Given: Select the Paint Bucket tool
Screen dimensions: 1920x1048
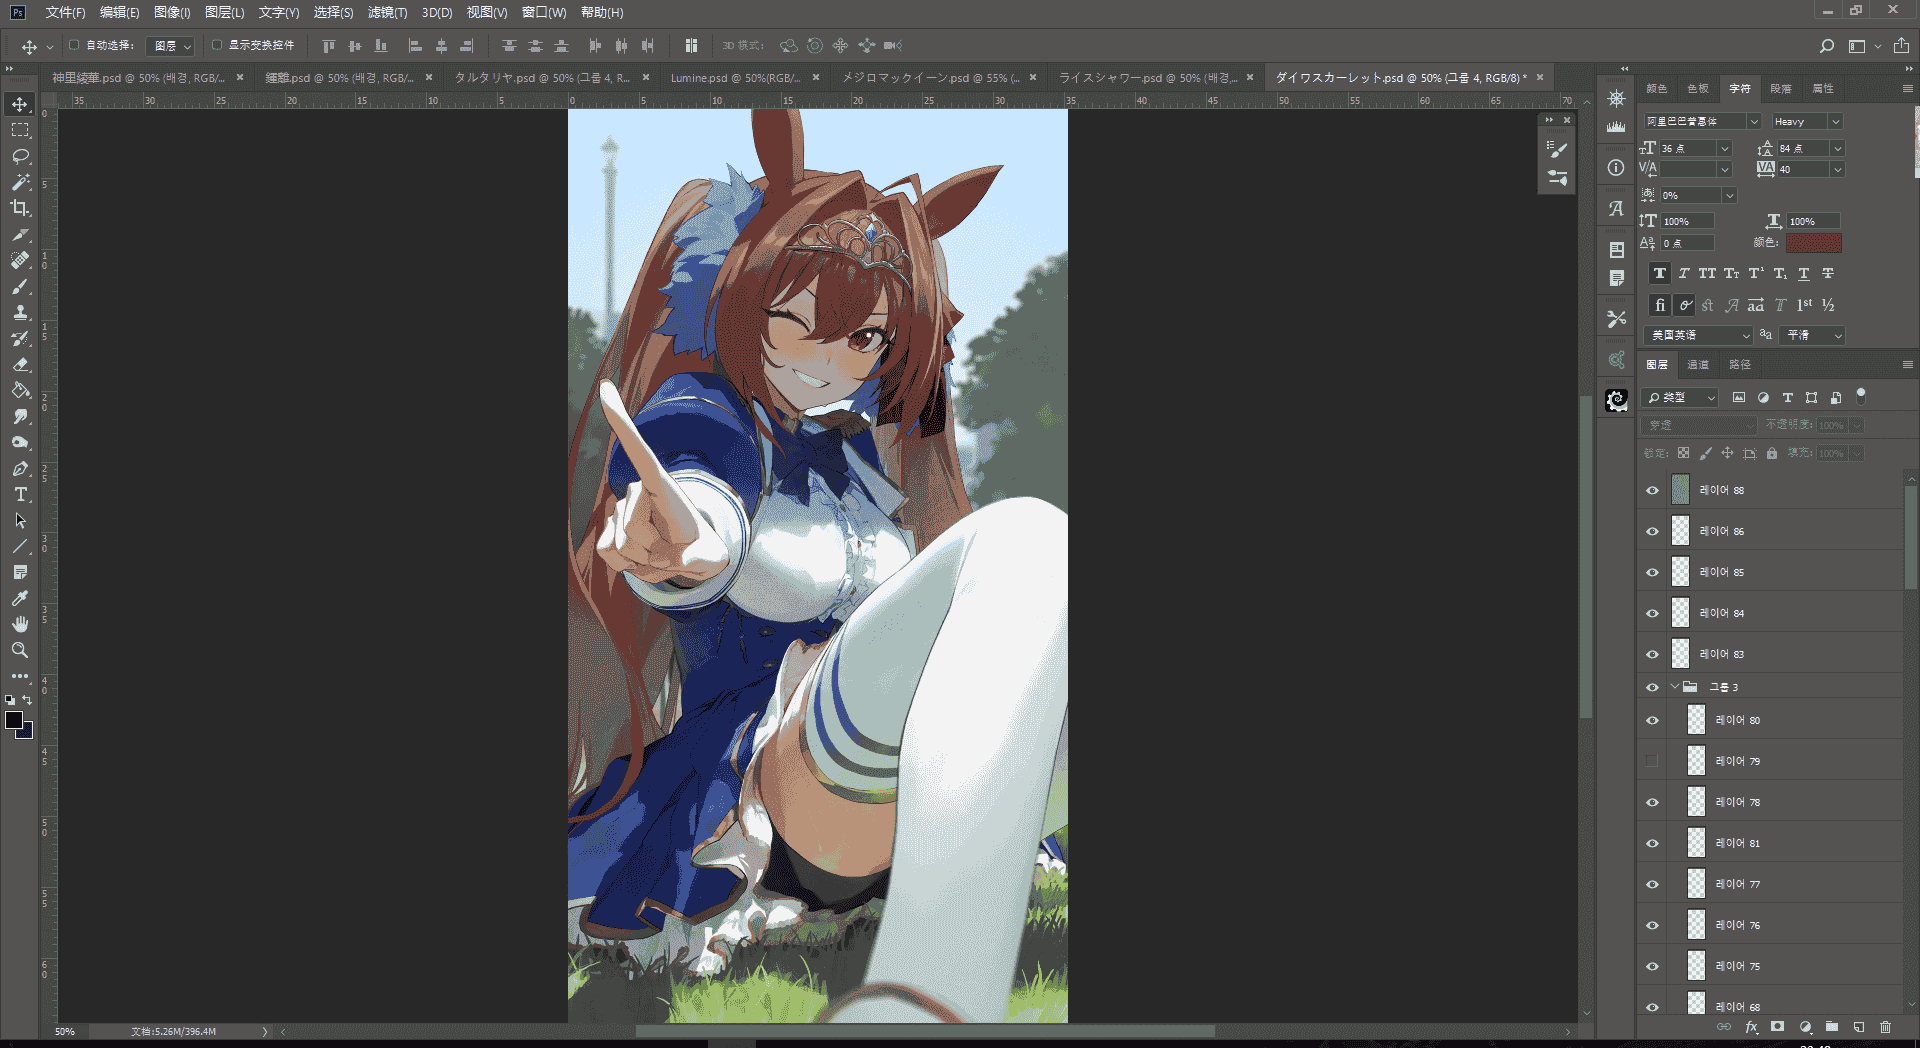Looking at the screenshot, I should [20, 390].
